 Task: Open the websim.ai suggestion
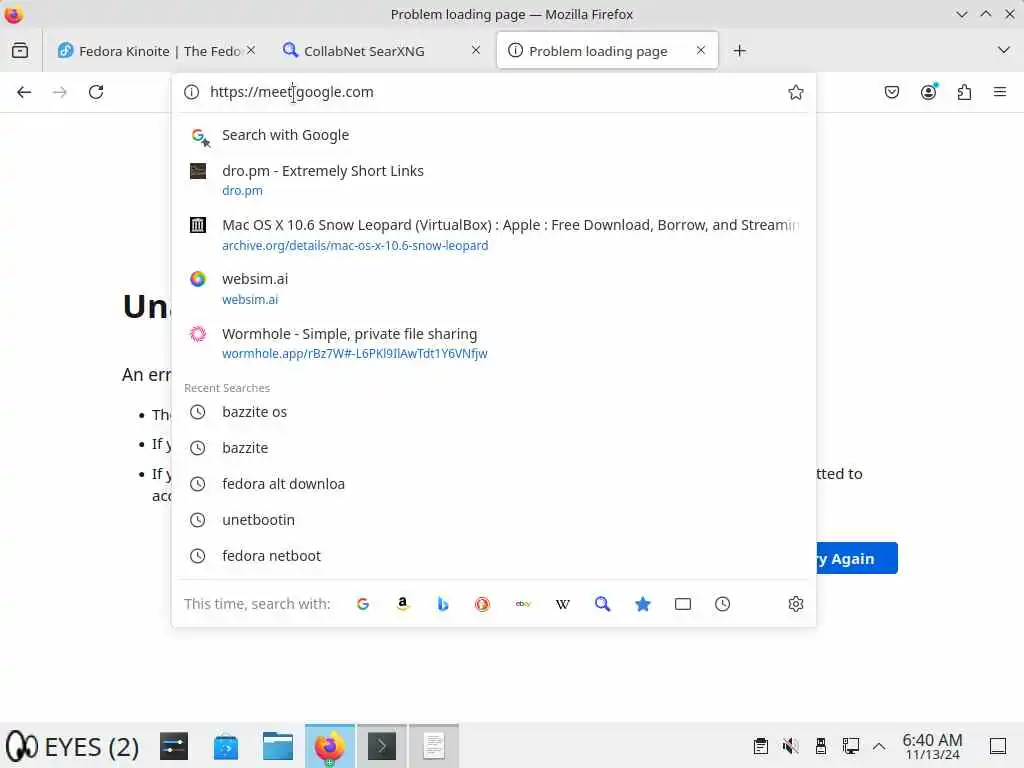pos(494,289)
